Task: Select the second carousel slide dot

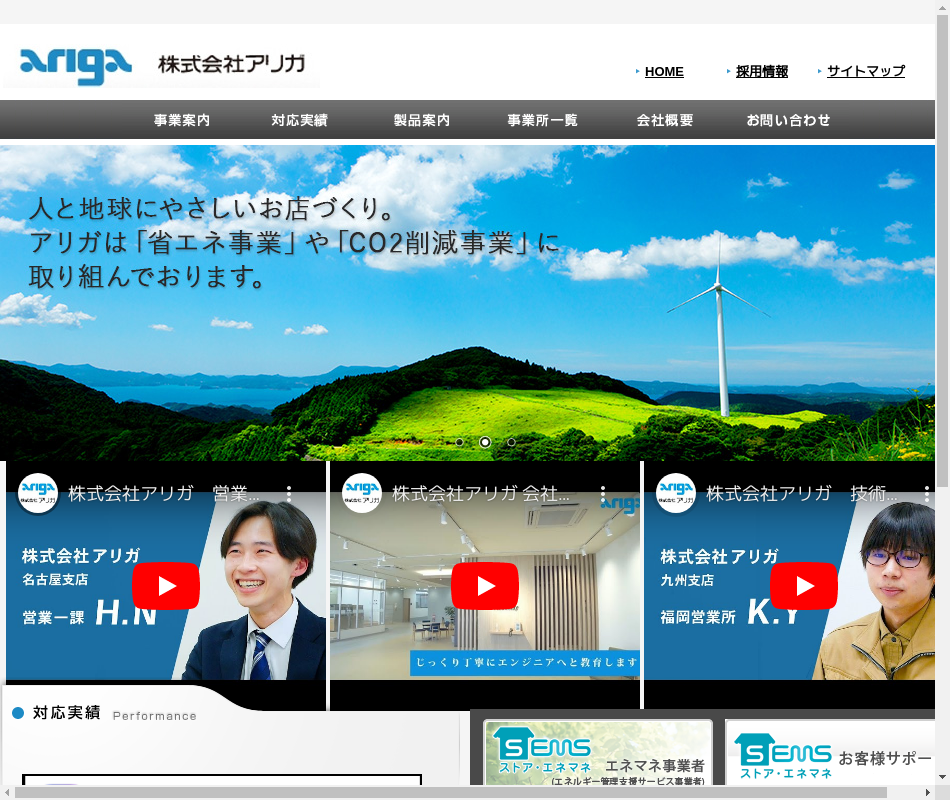Action: point(485,442)
